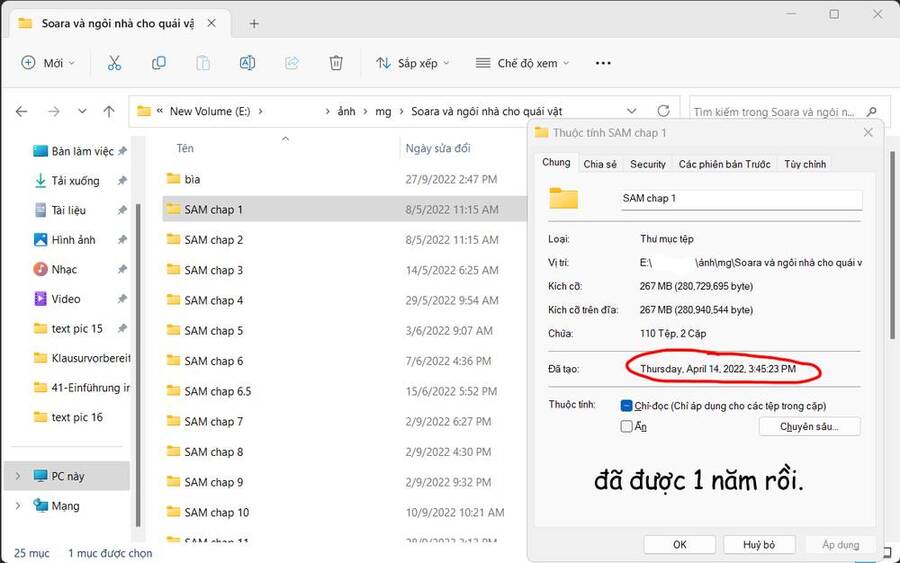The height and width of the screenshot is (563, 900).
Task: Switch to the Security tab
Action: [x=647, y=164]
